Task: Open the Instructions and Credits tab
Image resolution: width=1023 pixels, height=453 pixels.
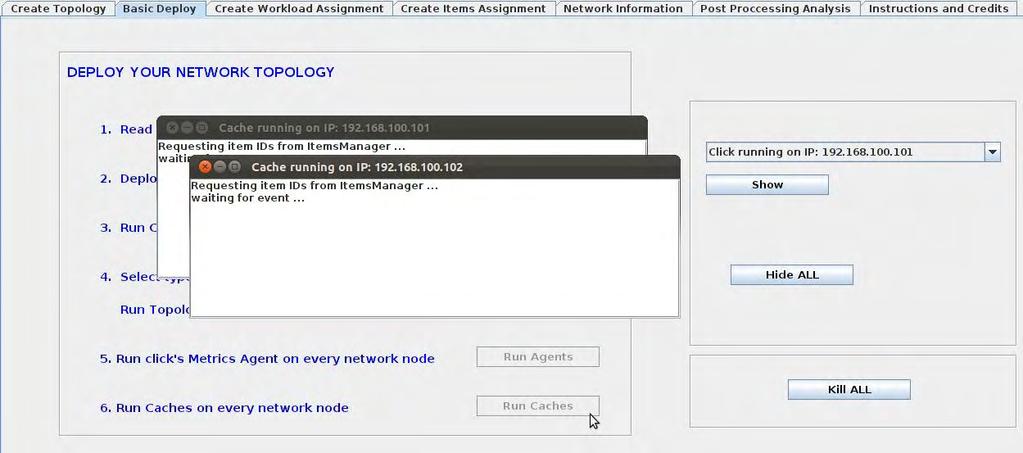Action: 938,8
